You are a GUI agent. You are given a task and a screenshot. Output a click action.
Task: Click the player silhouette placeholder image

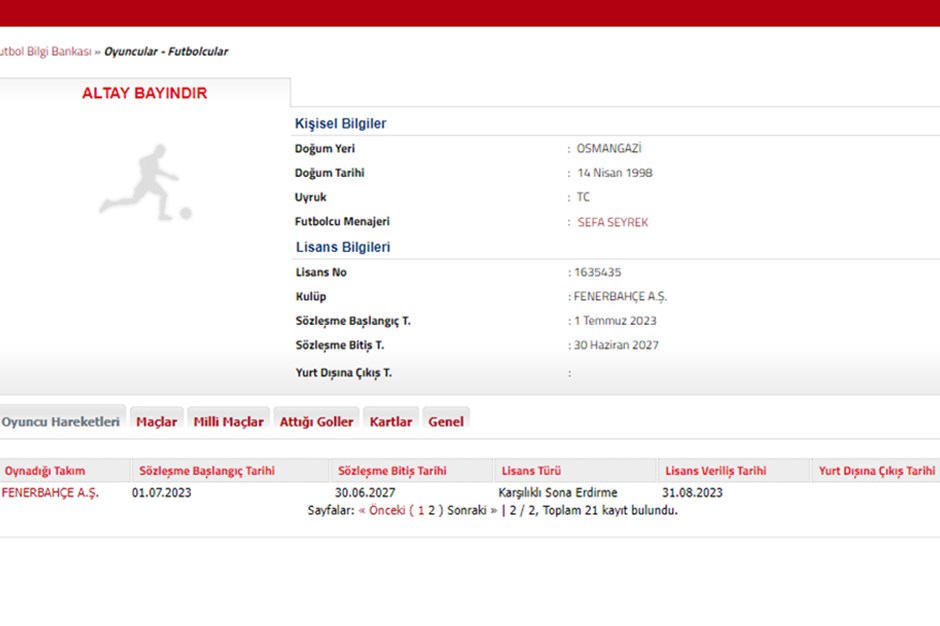(x=145, y=182)
